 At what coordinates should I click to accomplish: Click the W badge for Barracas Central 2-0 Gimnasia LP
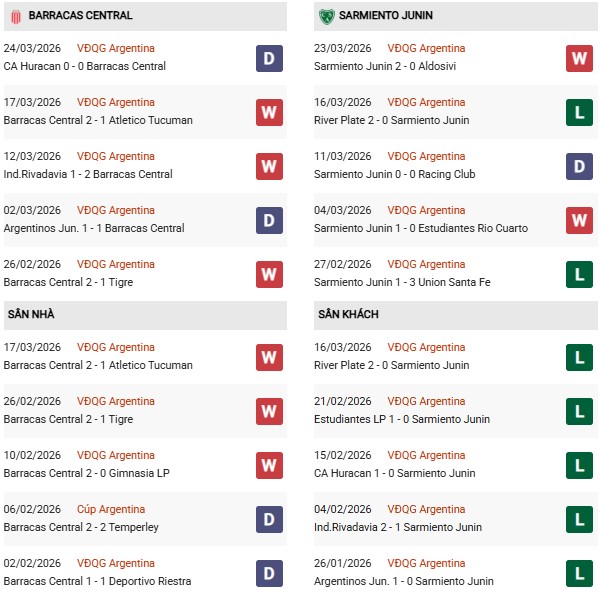point(269,465)
